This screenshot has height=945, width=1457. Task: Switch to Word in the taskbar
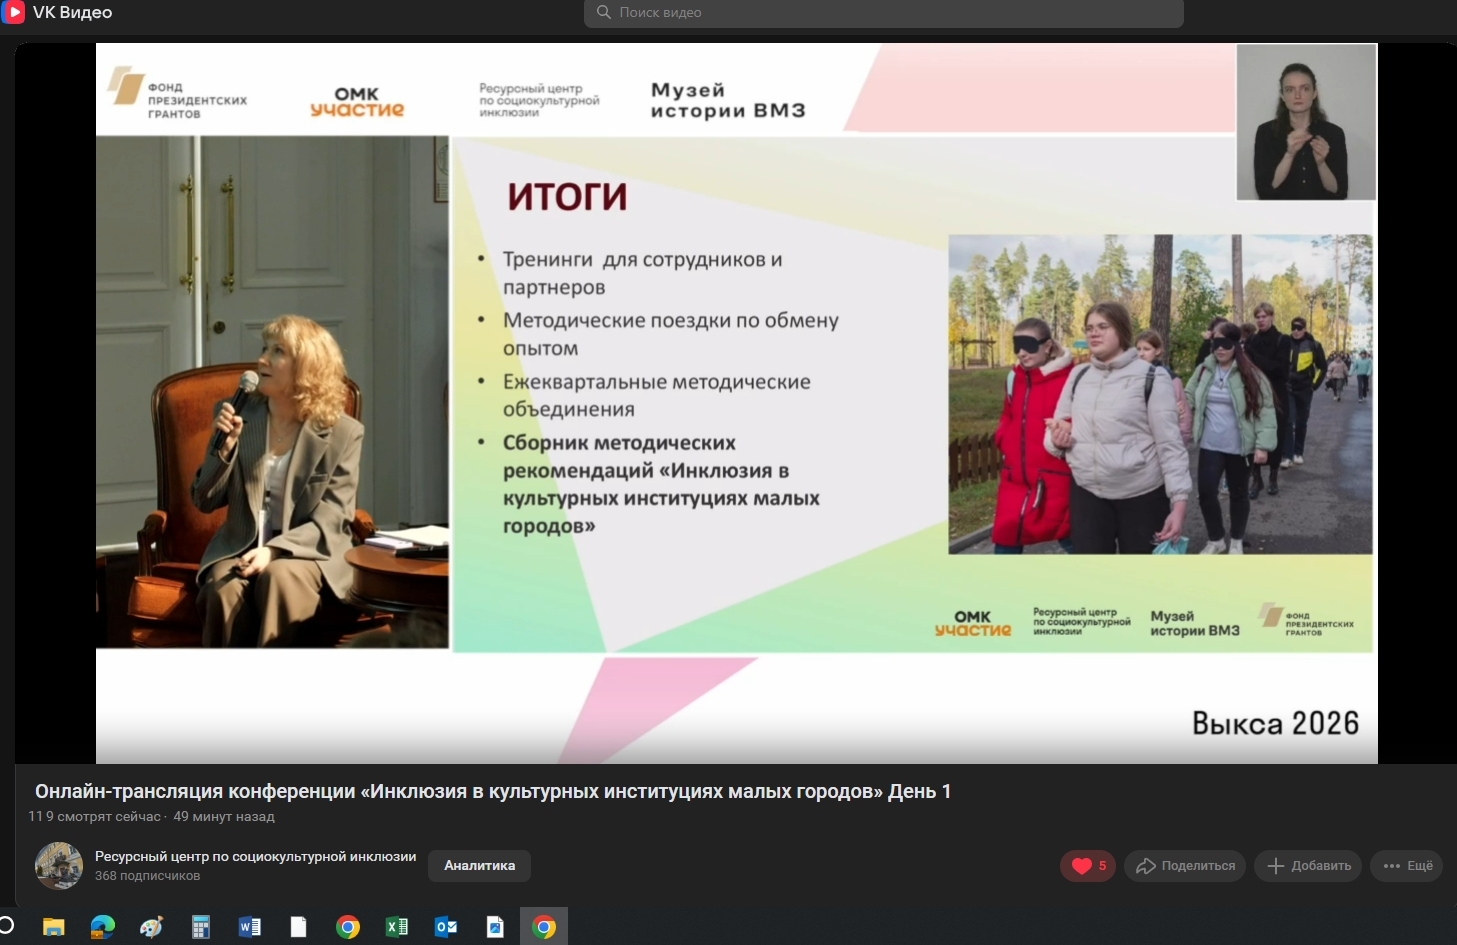click(x=250, y=927)
